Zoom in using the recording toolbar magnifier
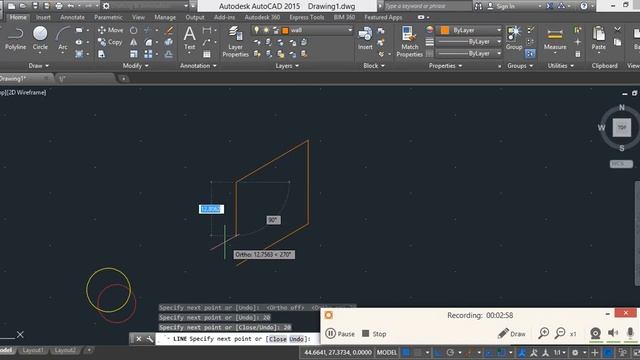Screen dimensions: 640x360 (x=544, y=333)
